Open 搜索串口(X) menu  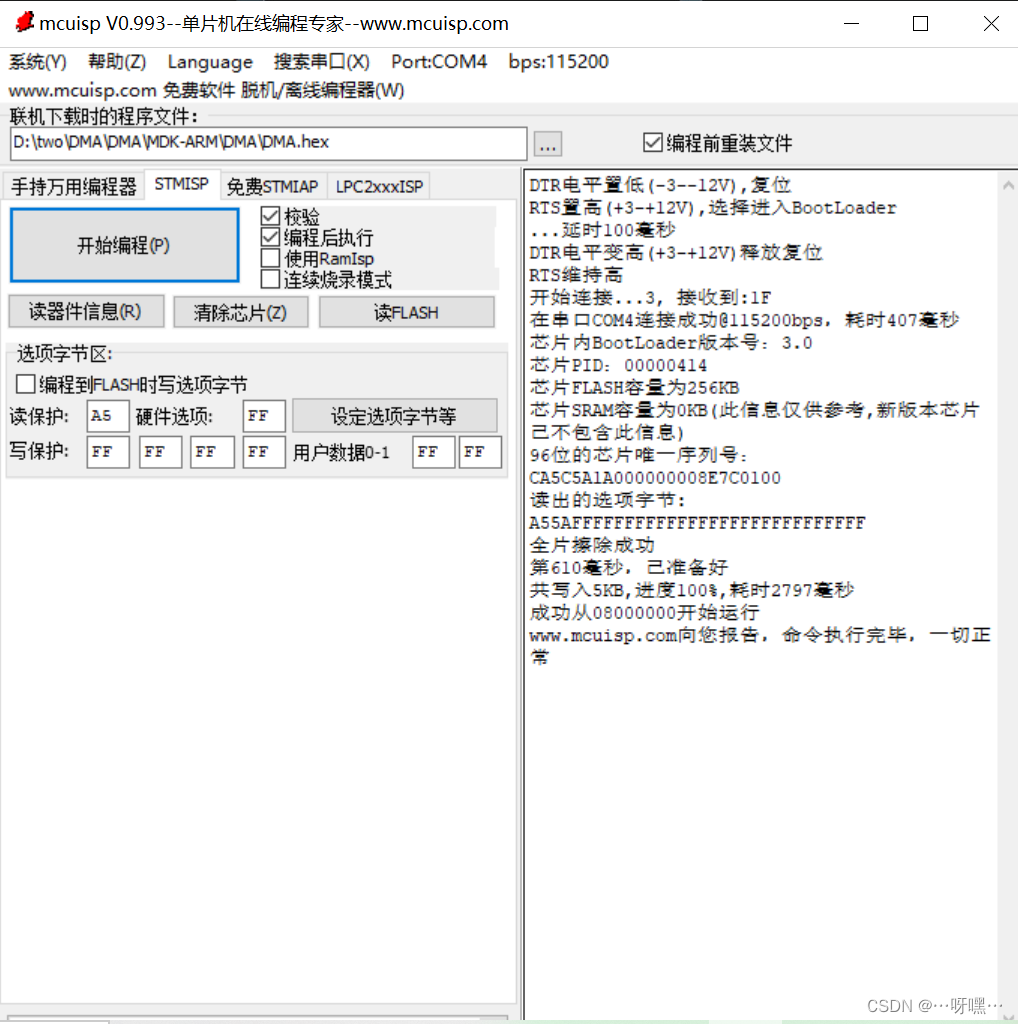coord(321,62)
